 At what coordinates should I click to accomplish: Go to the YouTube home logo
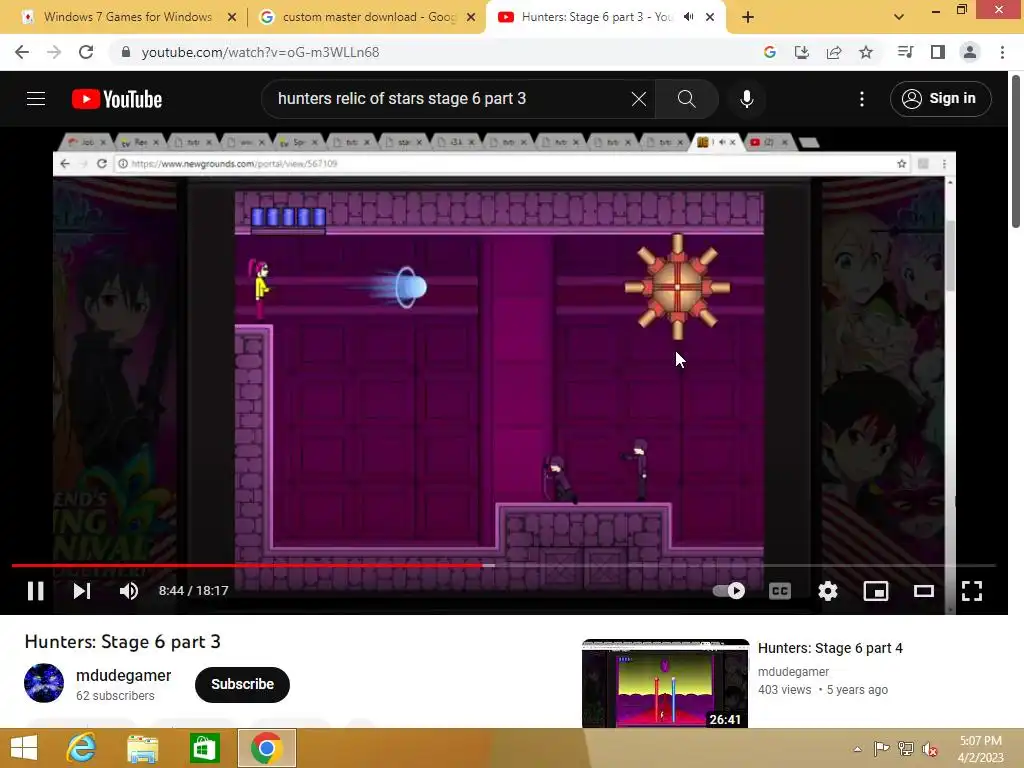coord(117,99)
